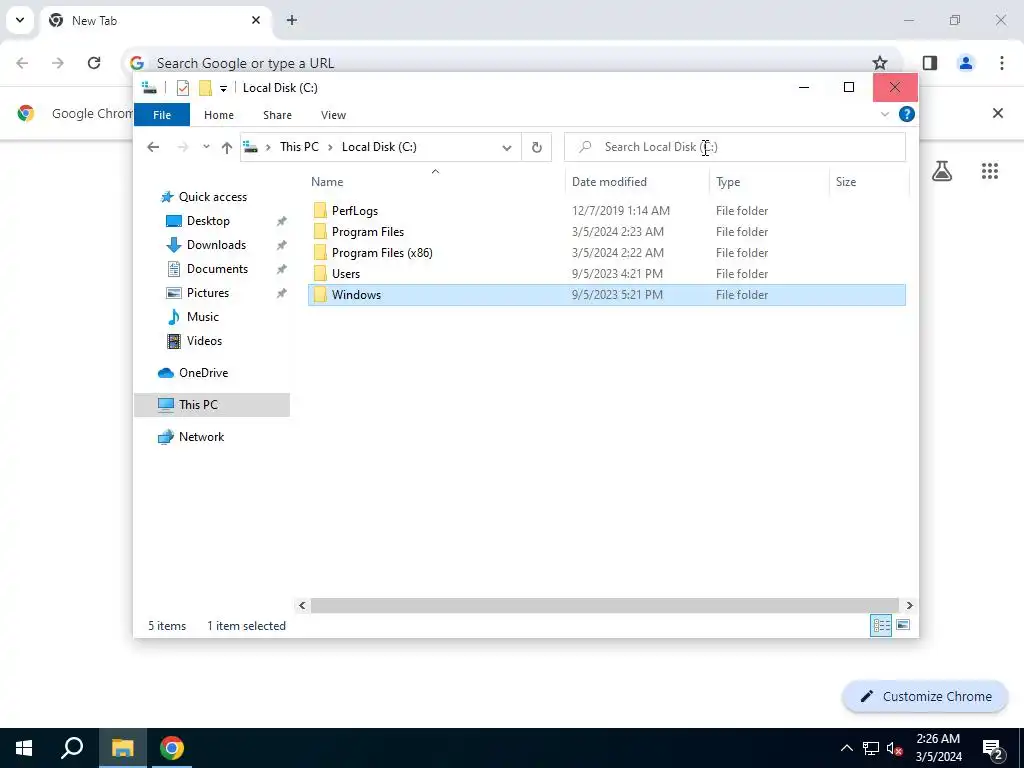The height and width of the screenshot is (768, 1024).
Task: Select This PC in navigation pane
Action: pyautogui.click(x=212, y=405)
